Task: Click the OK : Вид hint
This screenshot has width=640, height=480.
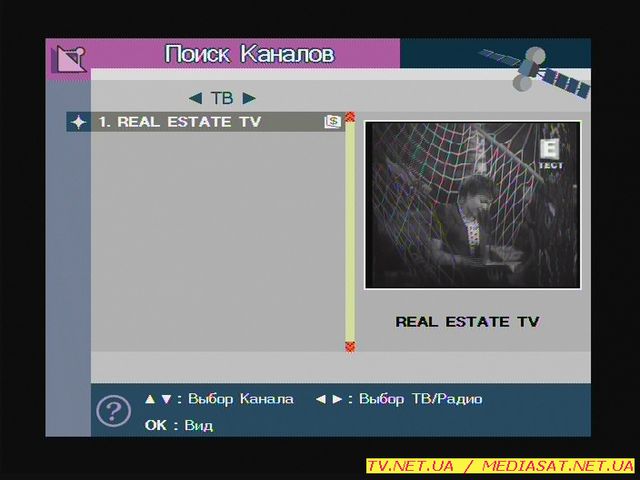Action: 178,425
